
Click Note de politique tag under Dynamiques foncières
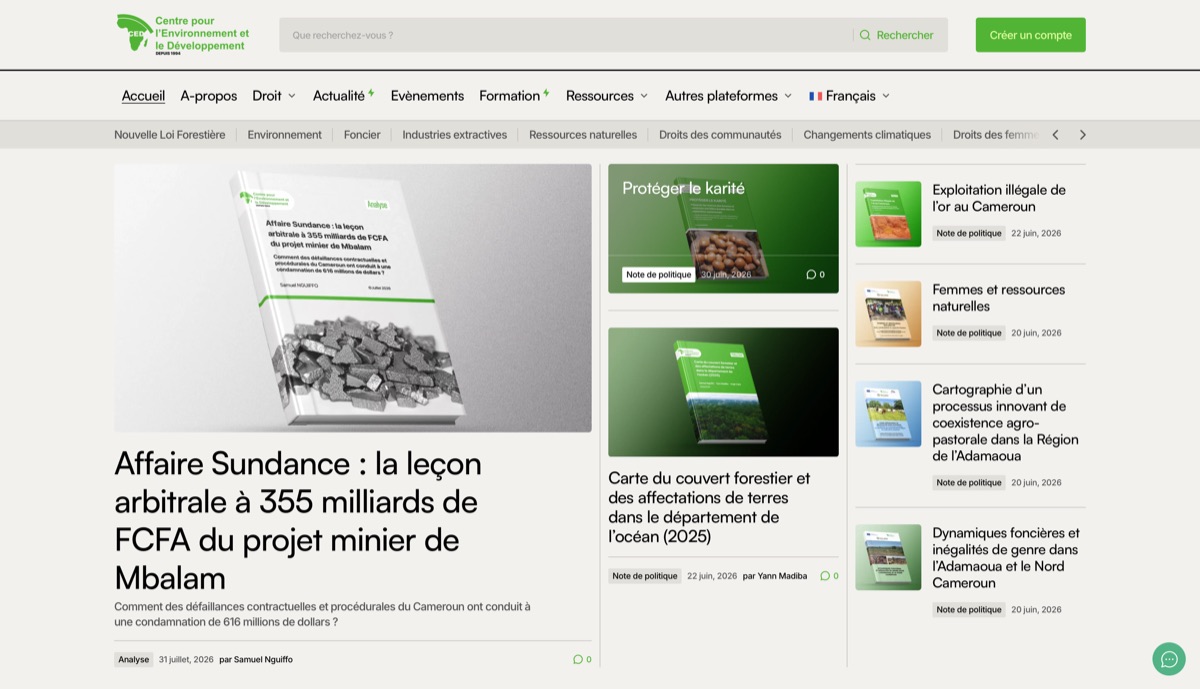tap(969, 609)
